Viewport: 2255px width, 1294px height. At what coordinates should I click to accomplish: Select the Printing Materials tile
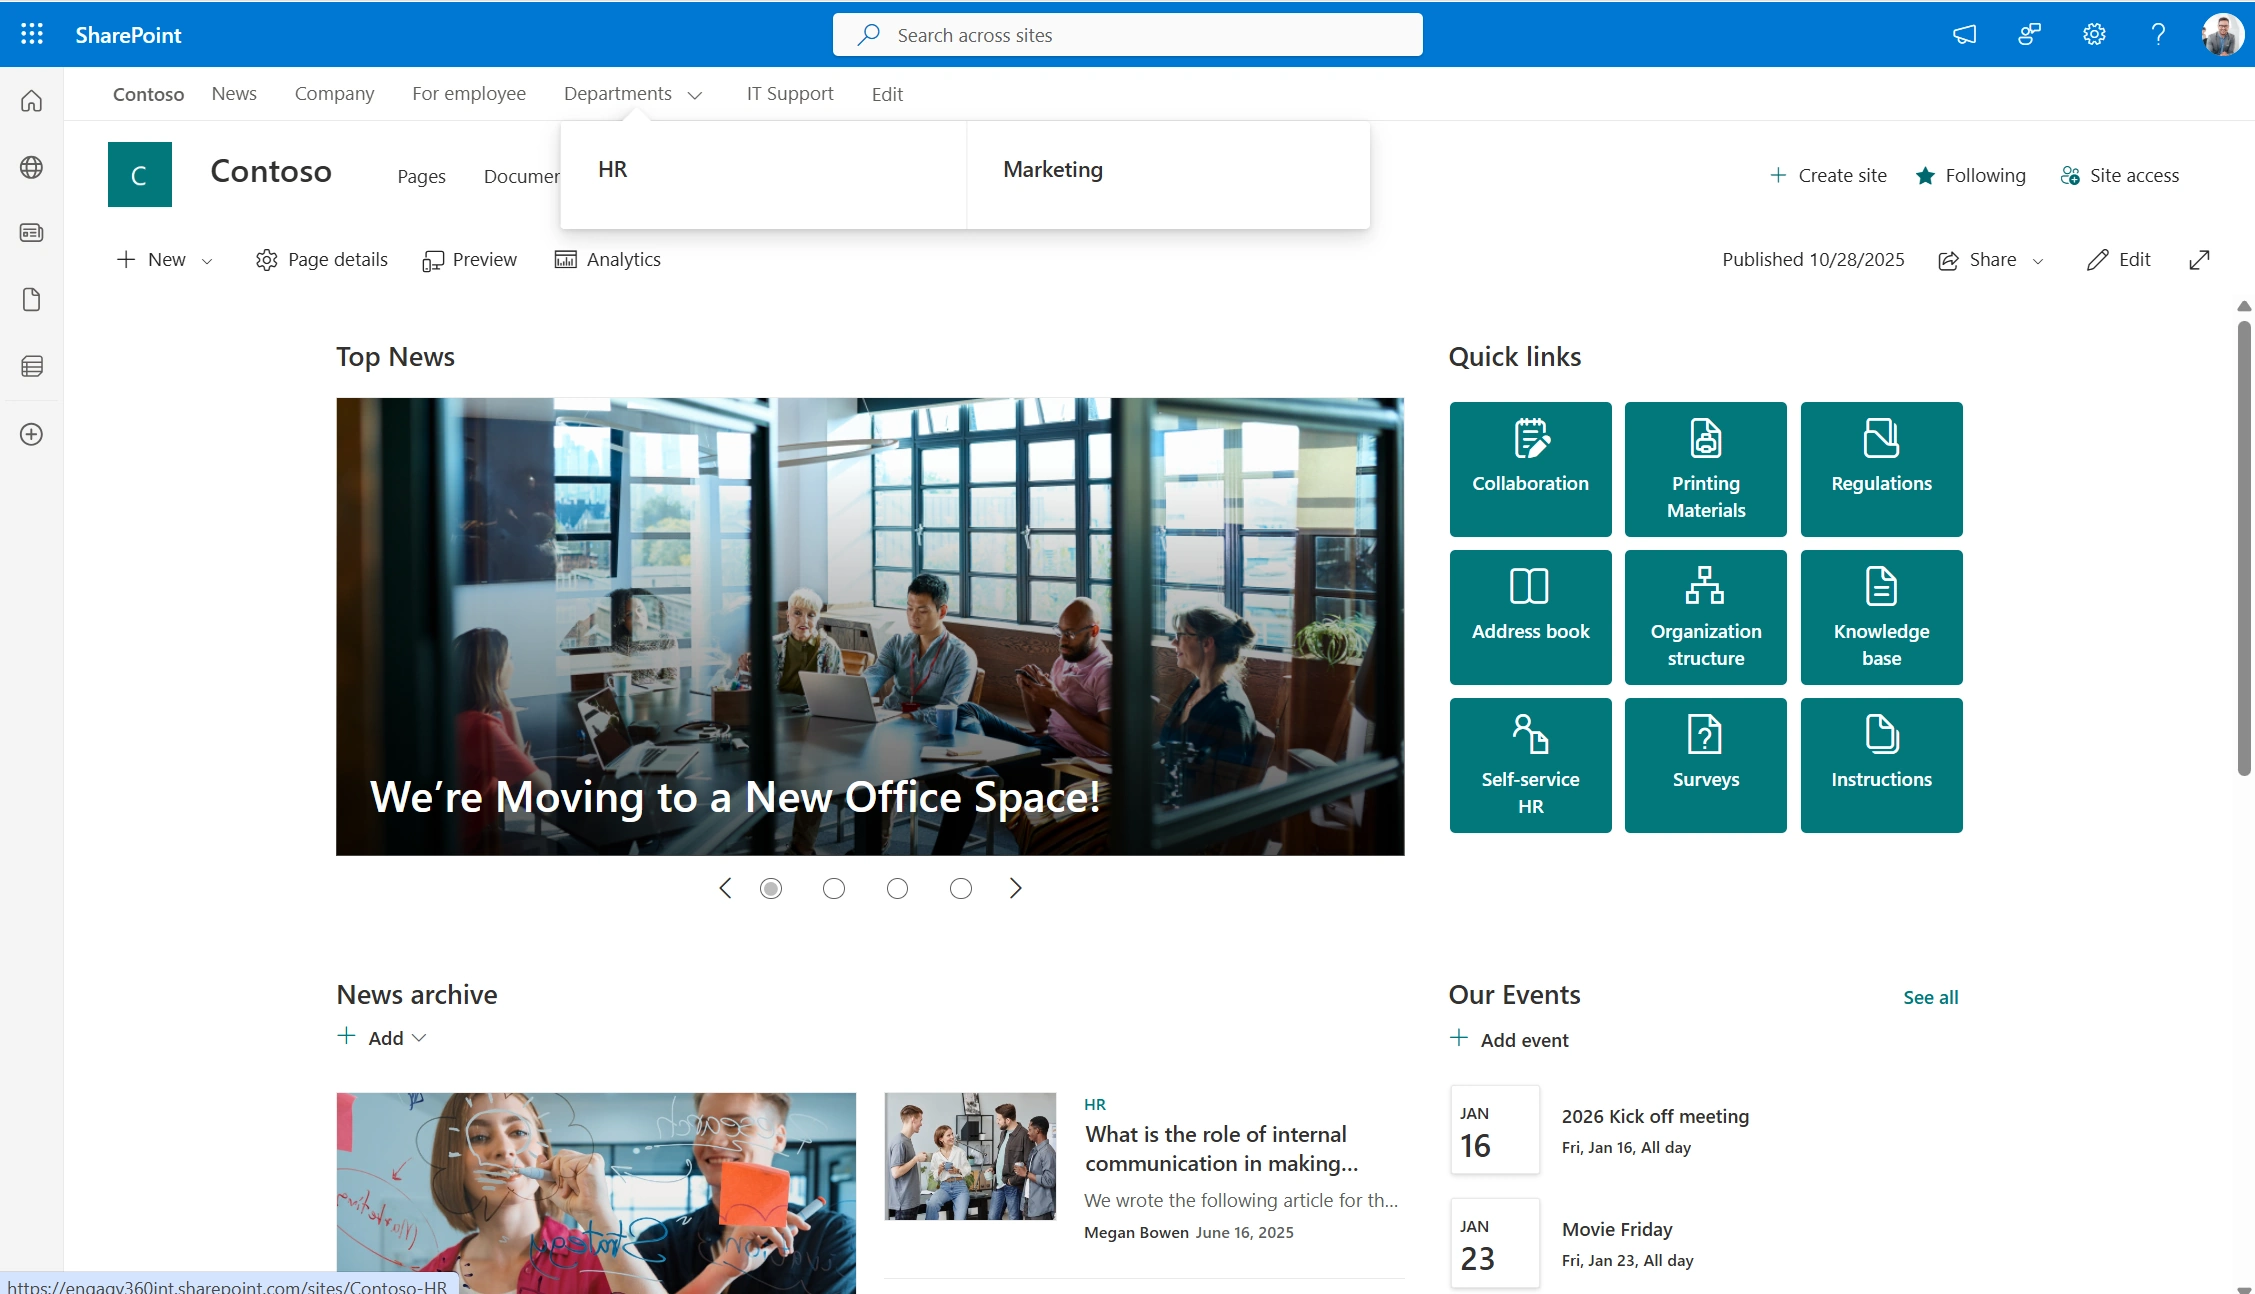click(x=1705, y=468)
